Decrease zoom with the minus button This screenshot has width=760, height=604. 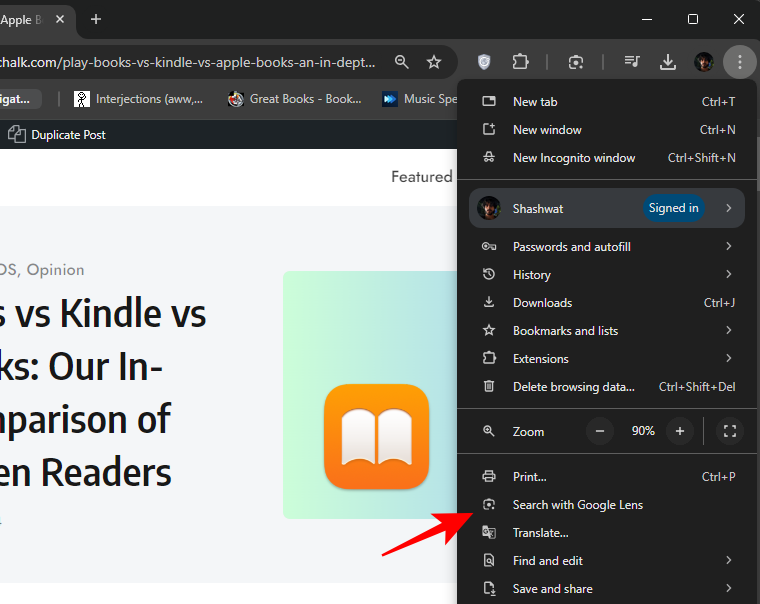click(600, 431)
